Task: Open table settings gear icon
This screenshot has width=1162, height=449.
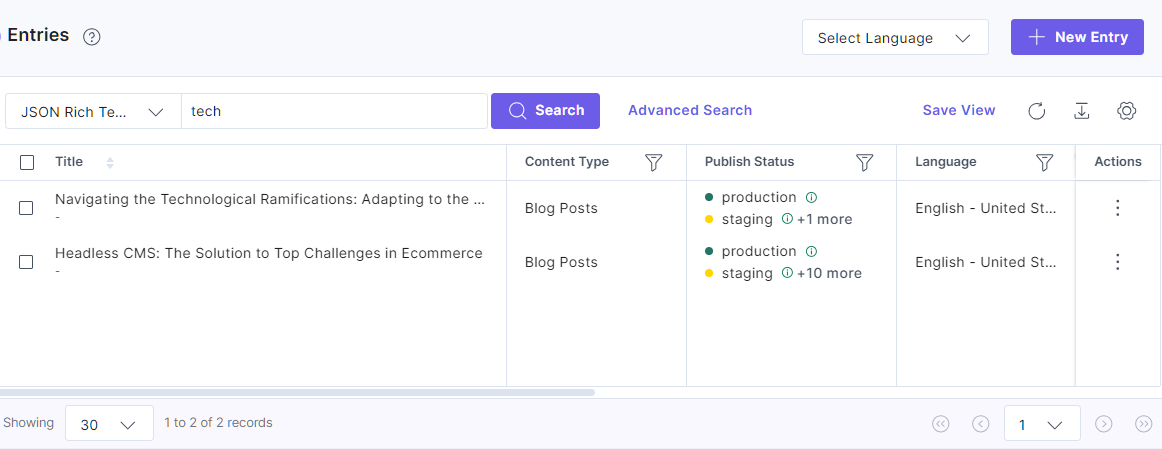Action: coord(1126,111)
